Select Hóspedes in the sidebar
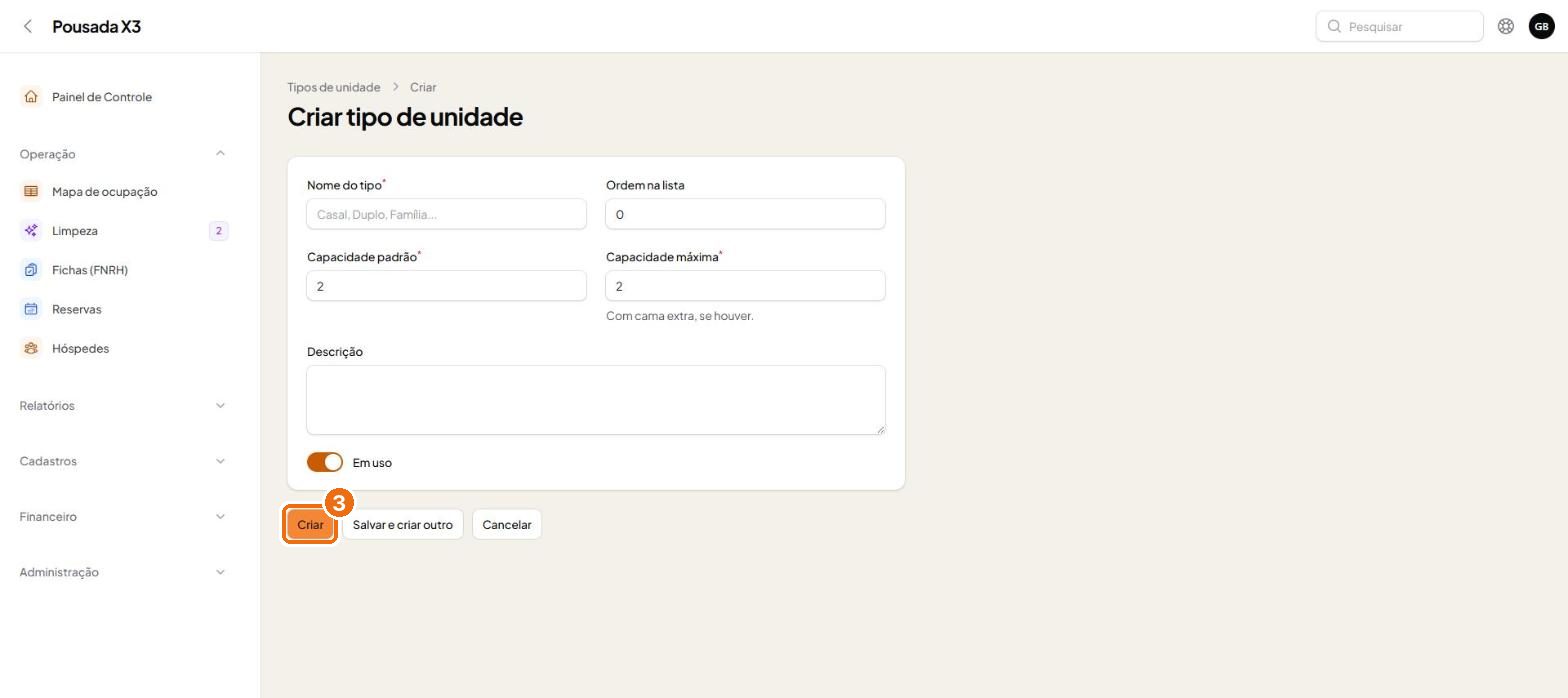This screenshot has height=698, width=1568. coord(124,348)
